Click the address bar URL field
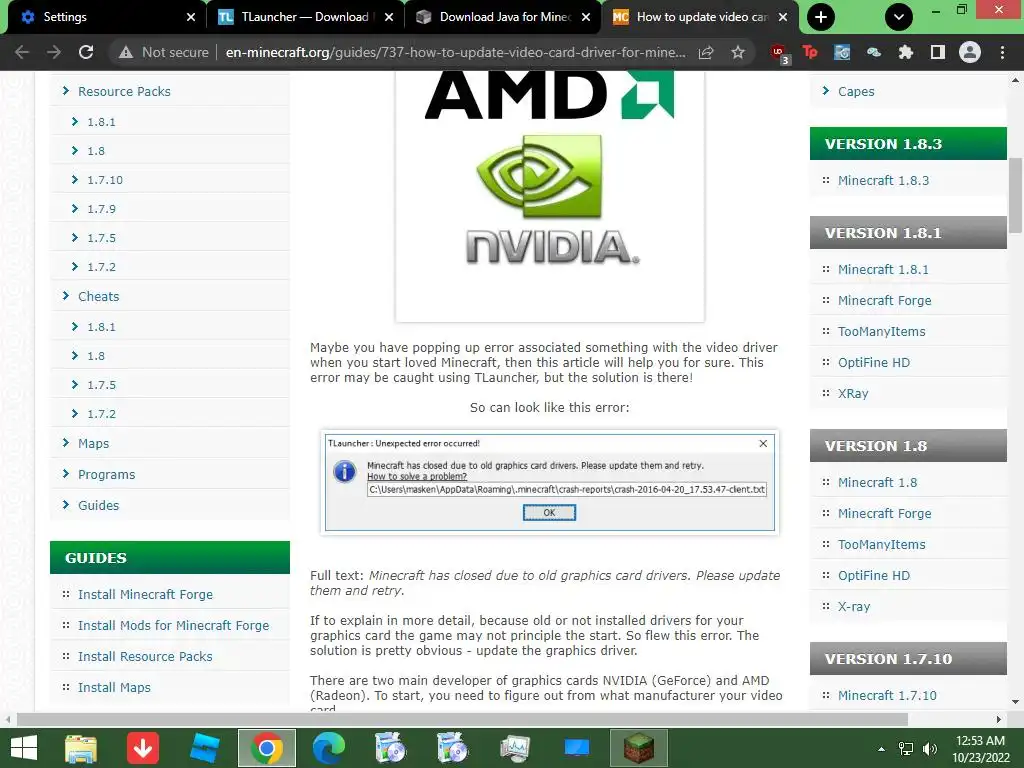The height and width of the screenshot is (768, 1024). point(455,52)
